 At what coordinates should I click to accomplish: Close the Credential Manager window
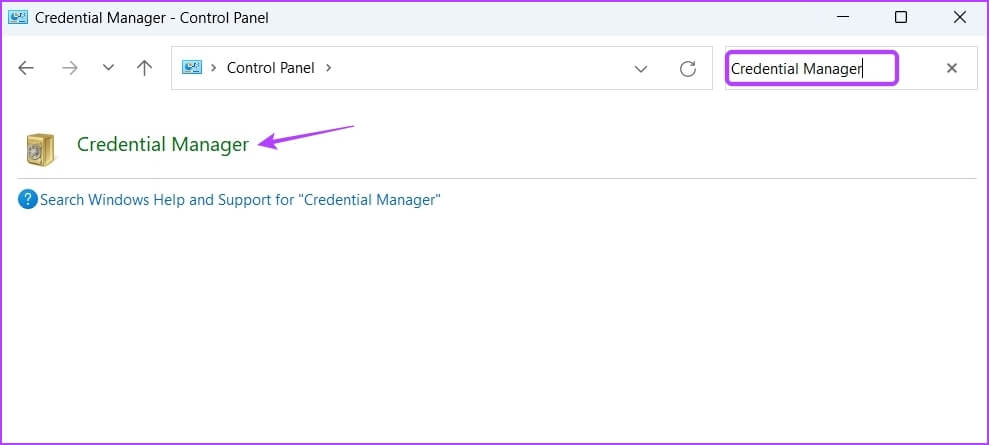[960, 17]
